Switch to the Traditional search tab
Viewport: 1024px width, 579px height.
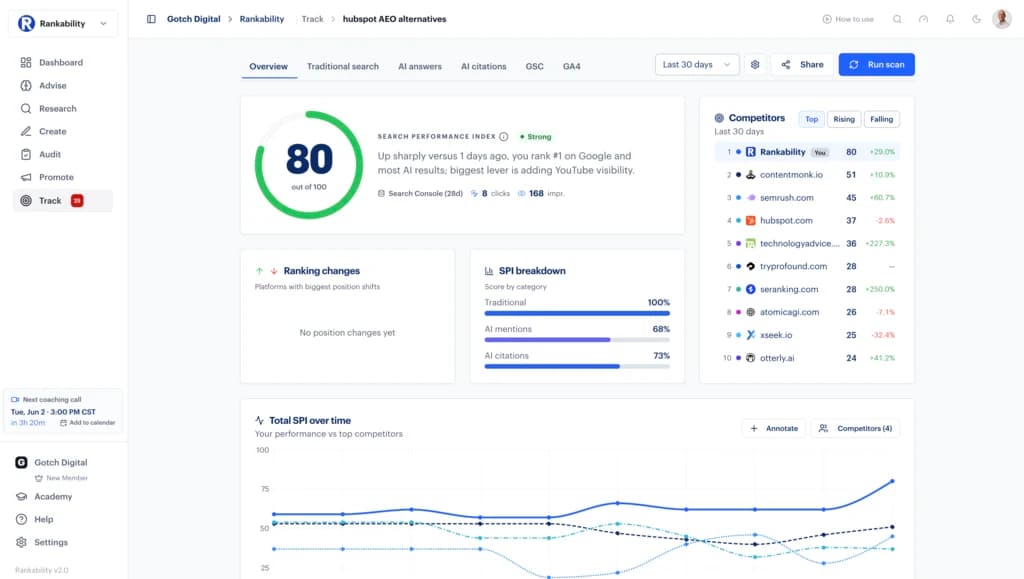(343, 67)
